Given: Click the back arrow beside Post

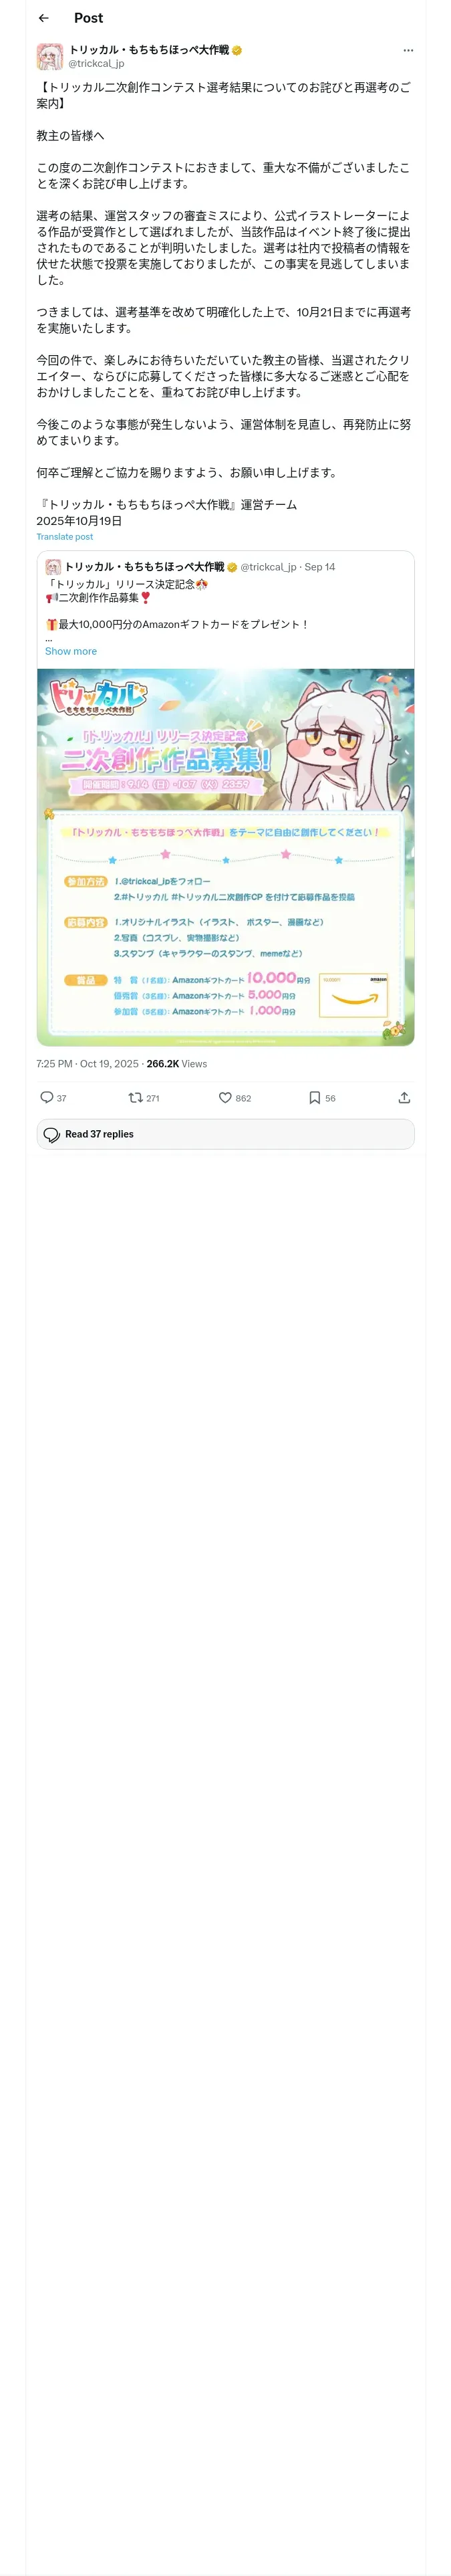Looking at the screenshot, I should pos(43,18).
